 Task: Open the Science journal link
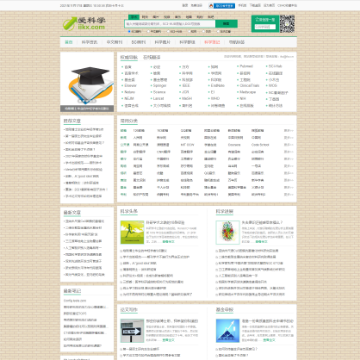point(159,92)
